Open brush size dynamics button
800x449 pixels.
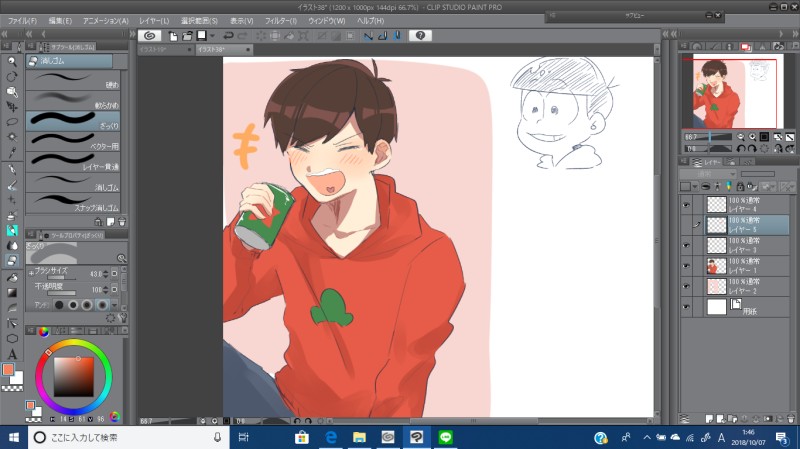tap(114, 274)
